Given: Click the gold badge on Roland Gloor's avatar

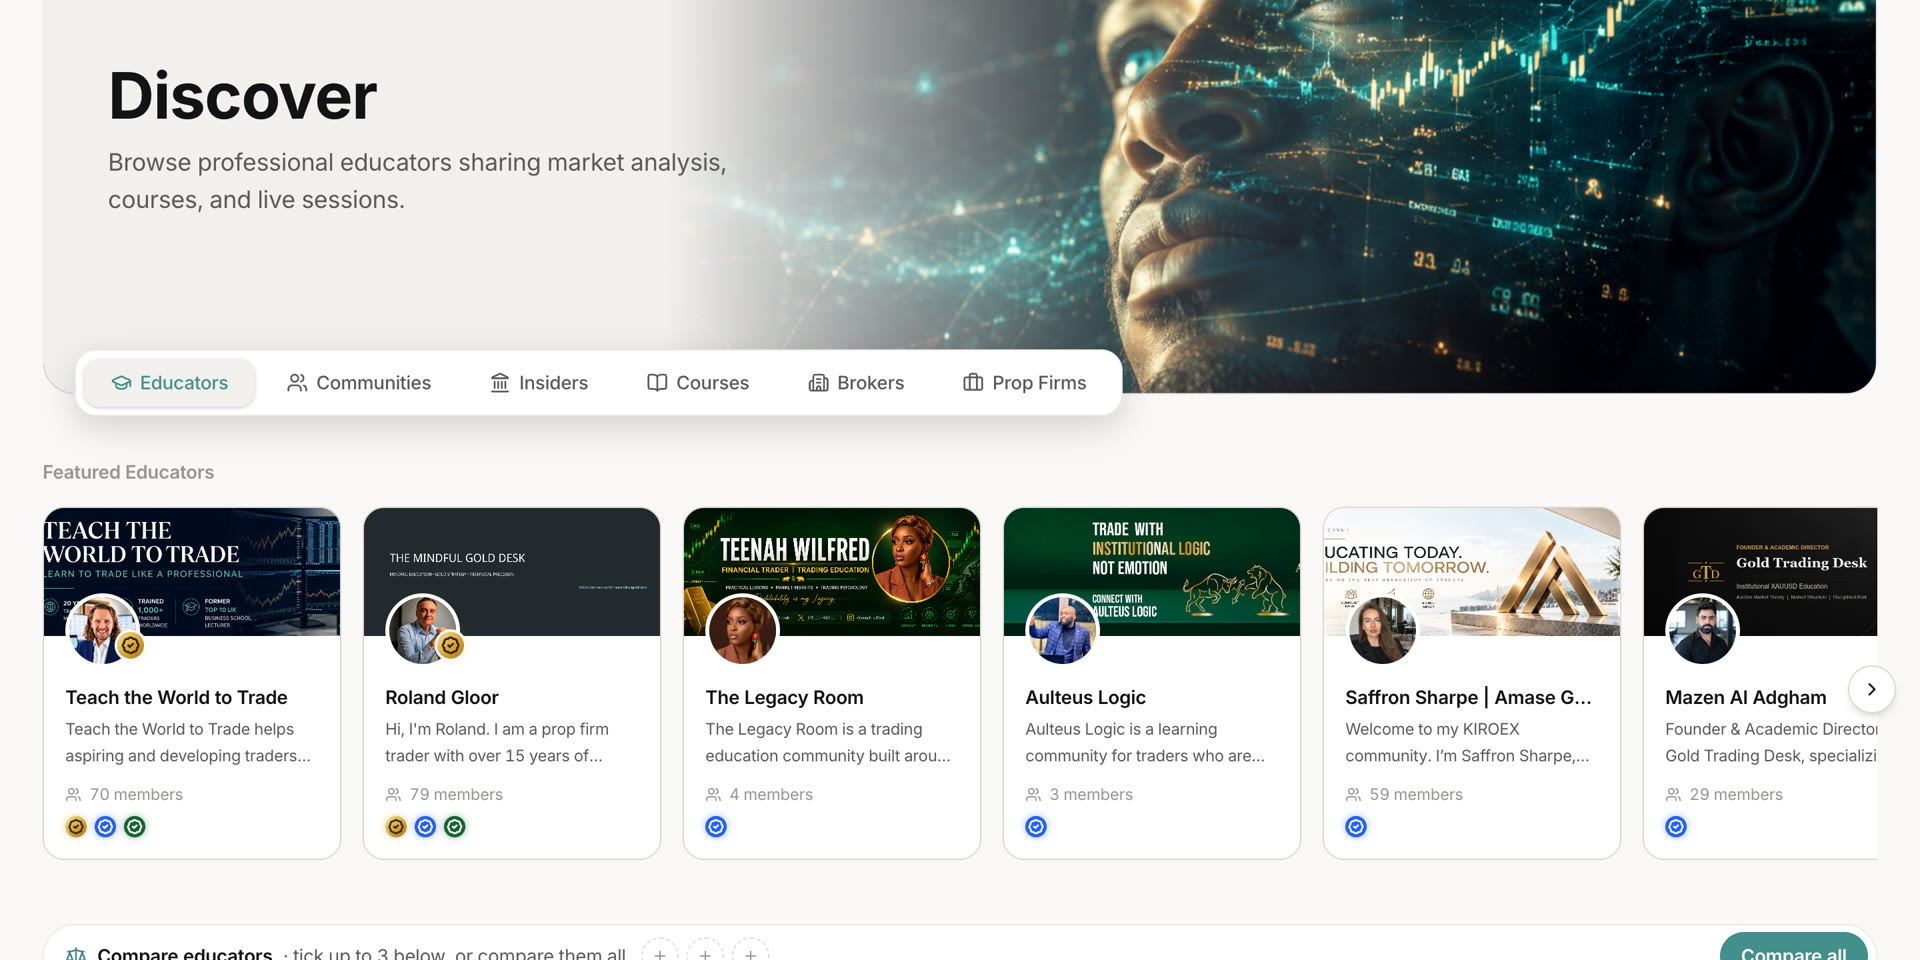Looking at the screenshot, I should (x=451, y=646).
